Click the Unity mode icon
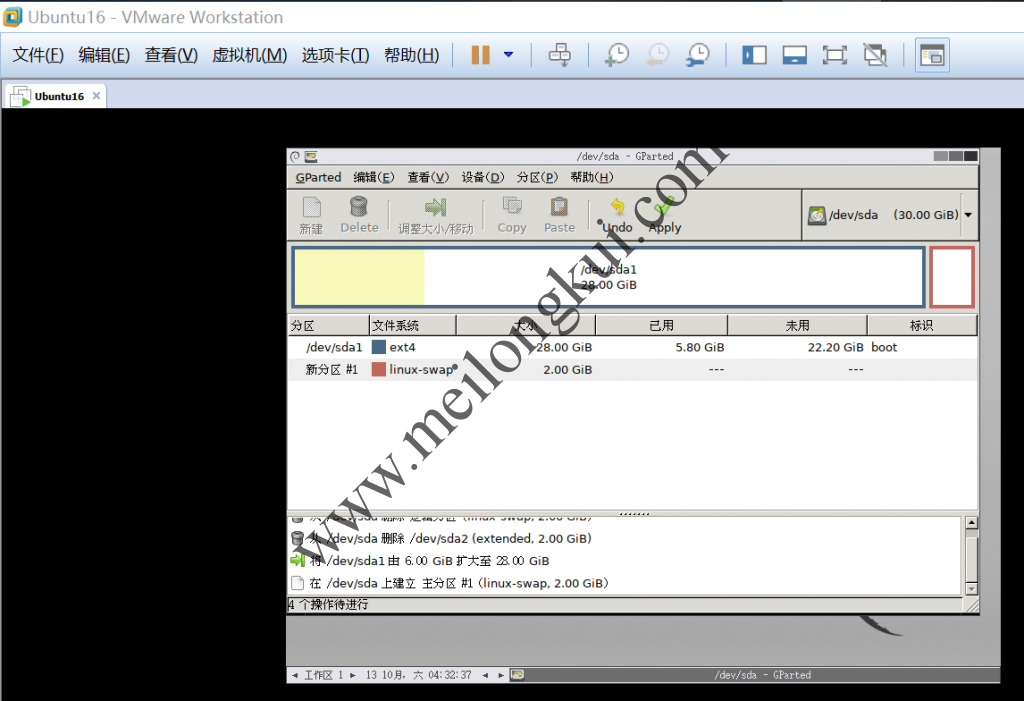Screen dimensions: 1024x701 (875, 55)
